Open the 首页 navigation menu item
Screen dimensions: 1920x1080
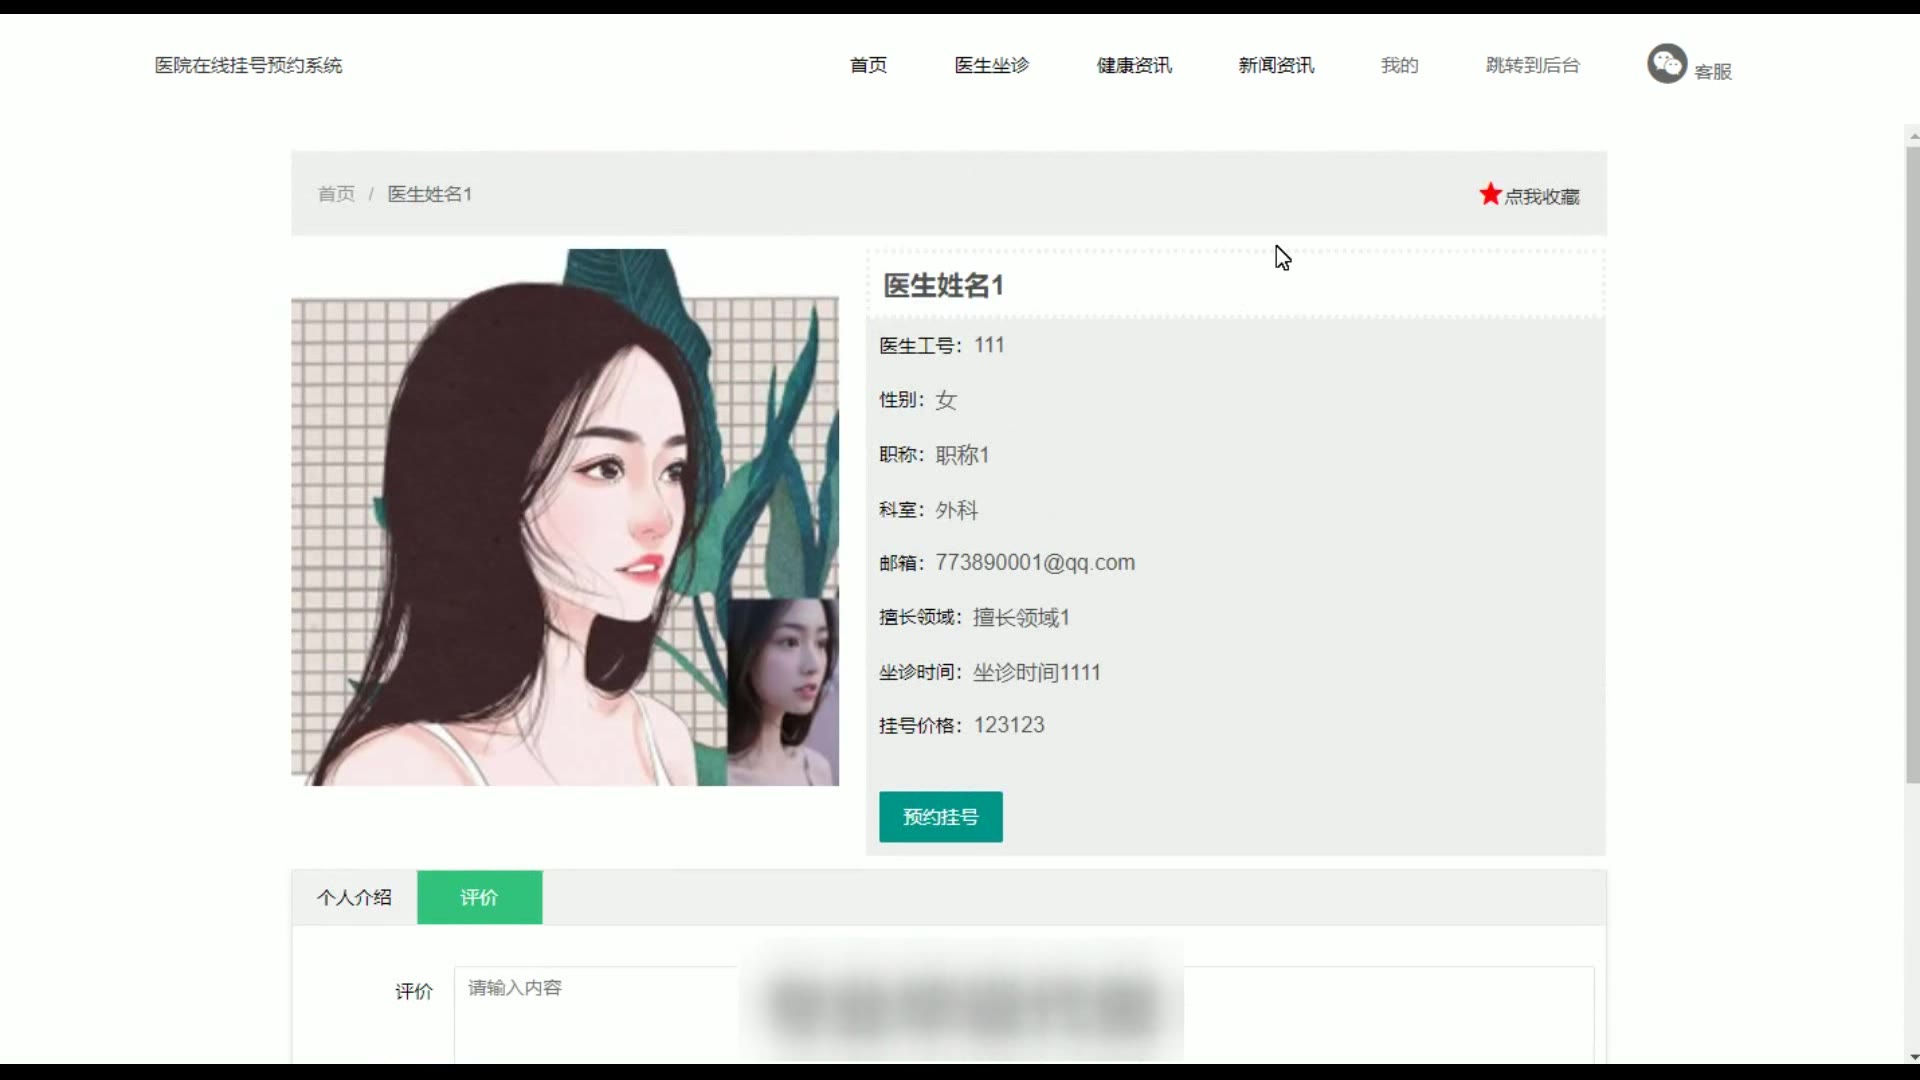868,65
